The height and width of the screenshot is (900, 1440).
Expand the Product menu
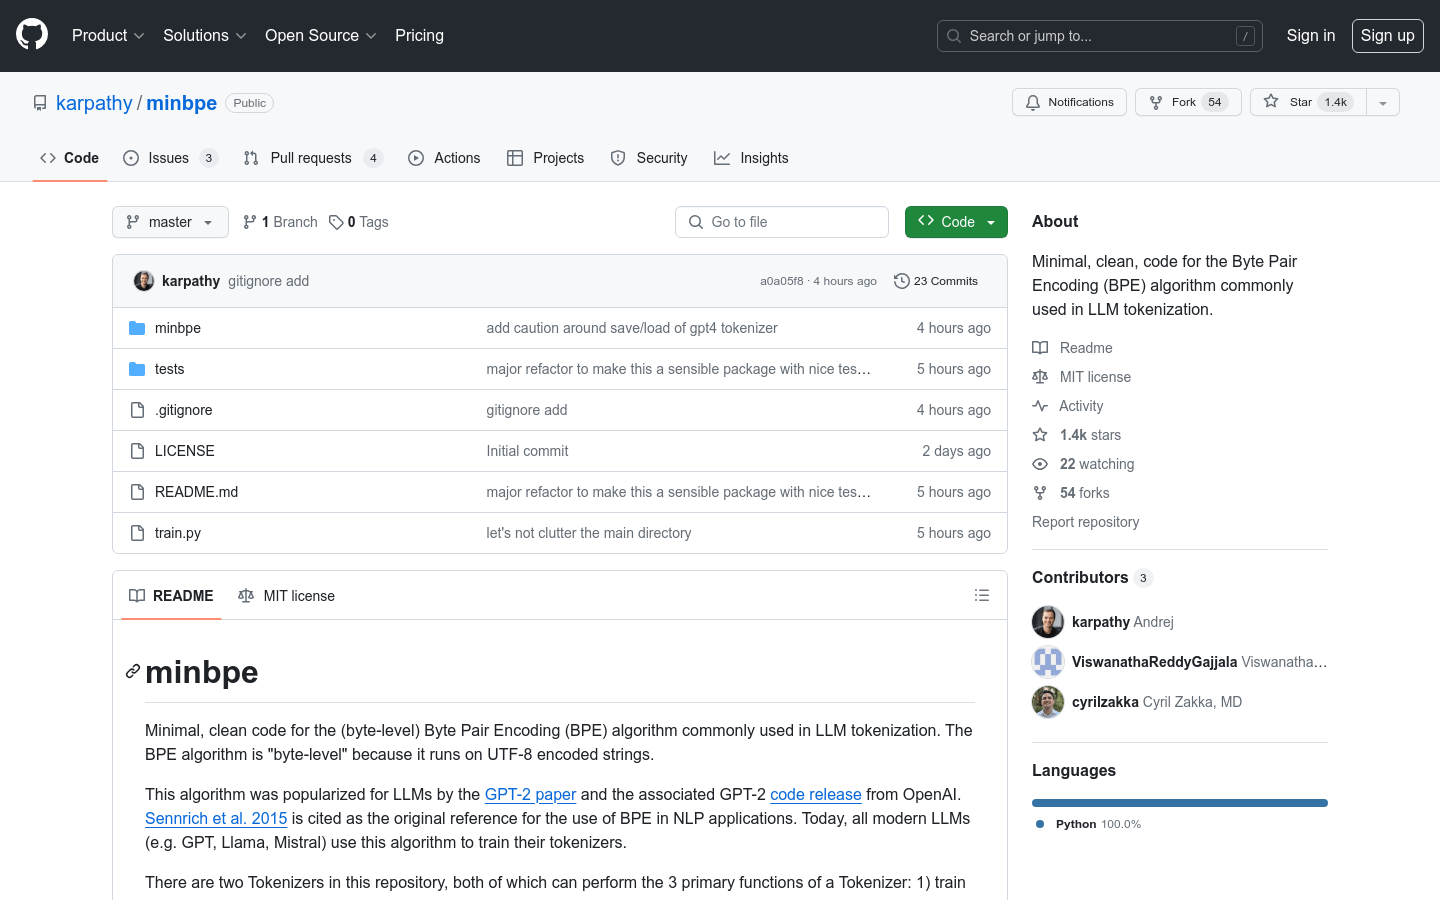coord(108,35)
